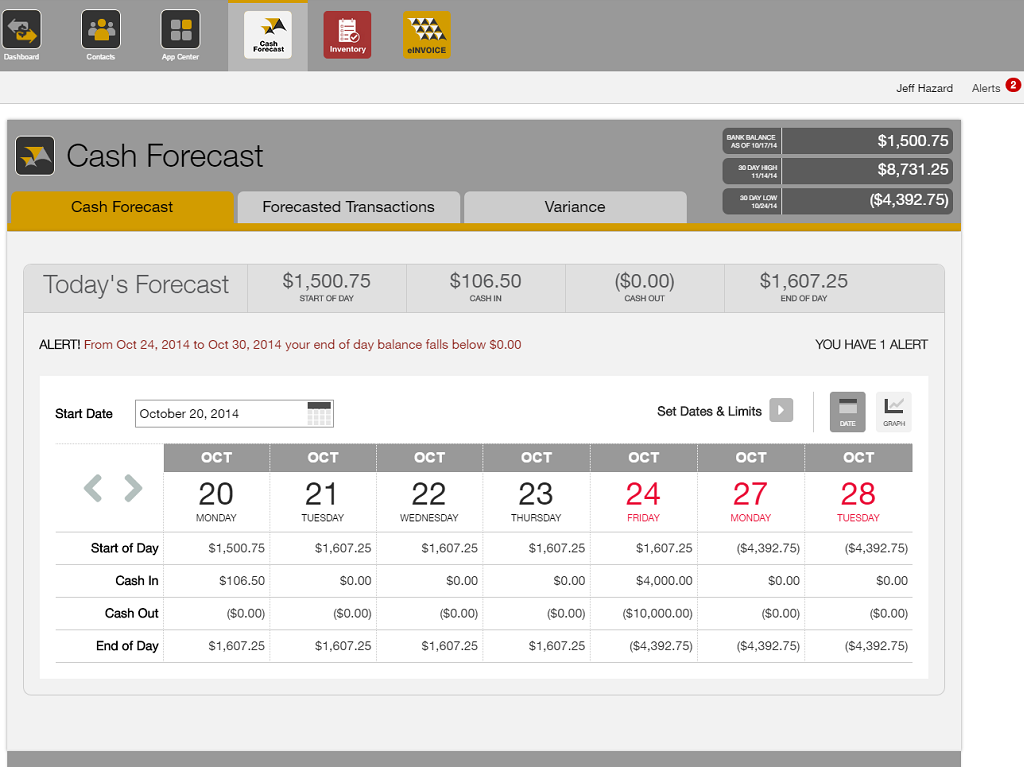This screenshot has width=1024, height=767.
Task: Open the Dashboard app icon
Action: click(x=21, y=30)
